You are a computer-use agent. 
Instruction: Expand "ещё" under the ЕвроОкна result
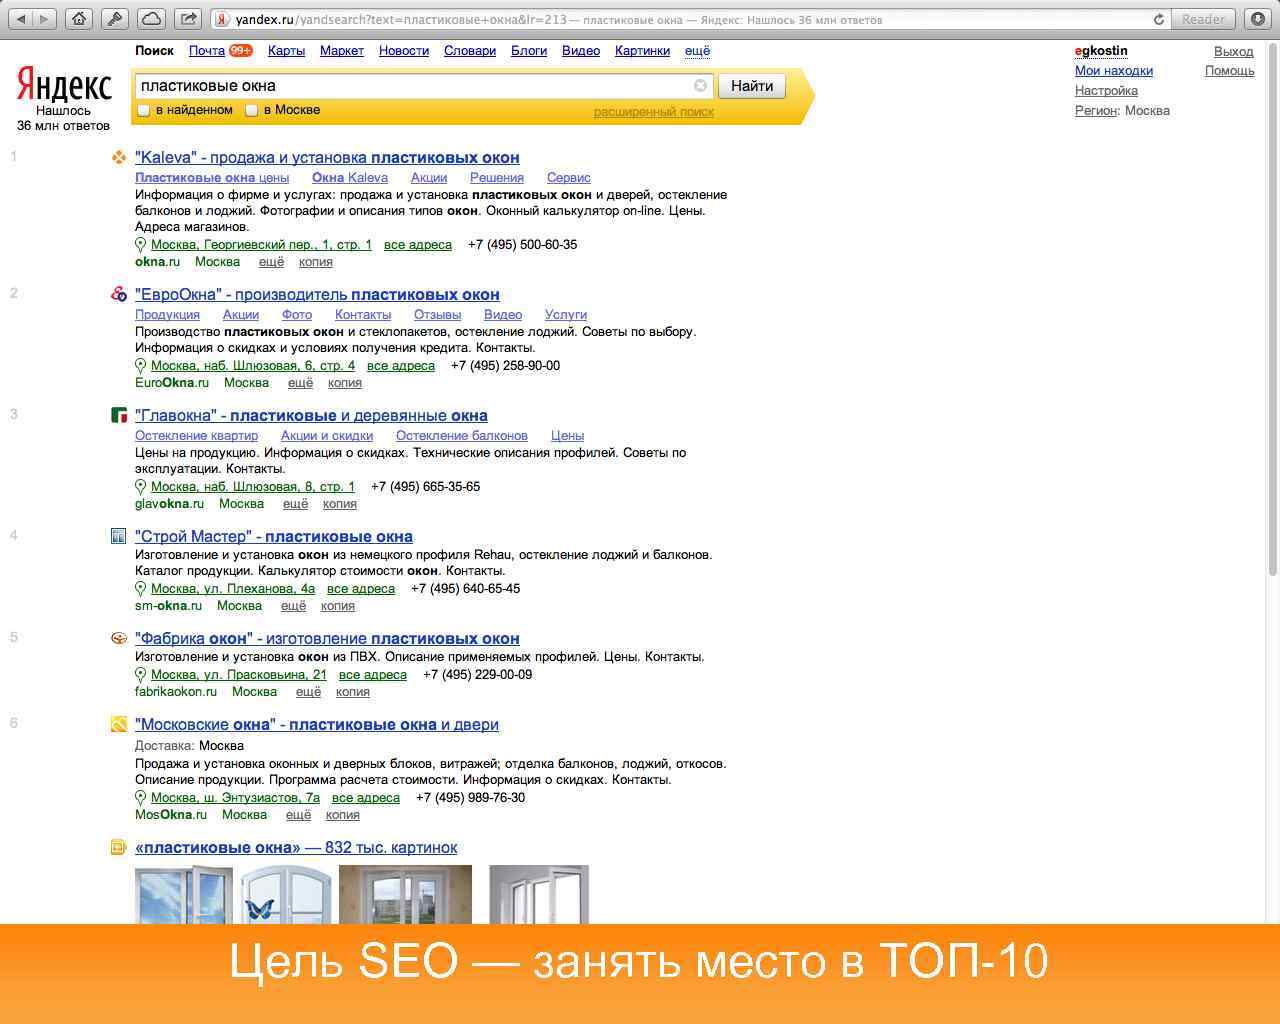[x=300, y=382]
